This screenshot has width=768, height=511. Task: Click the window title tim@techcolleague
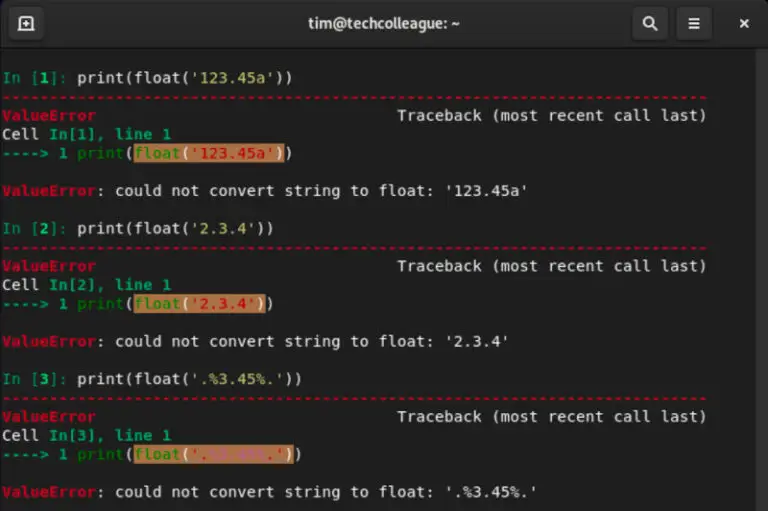384,24
